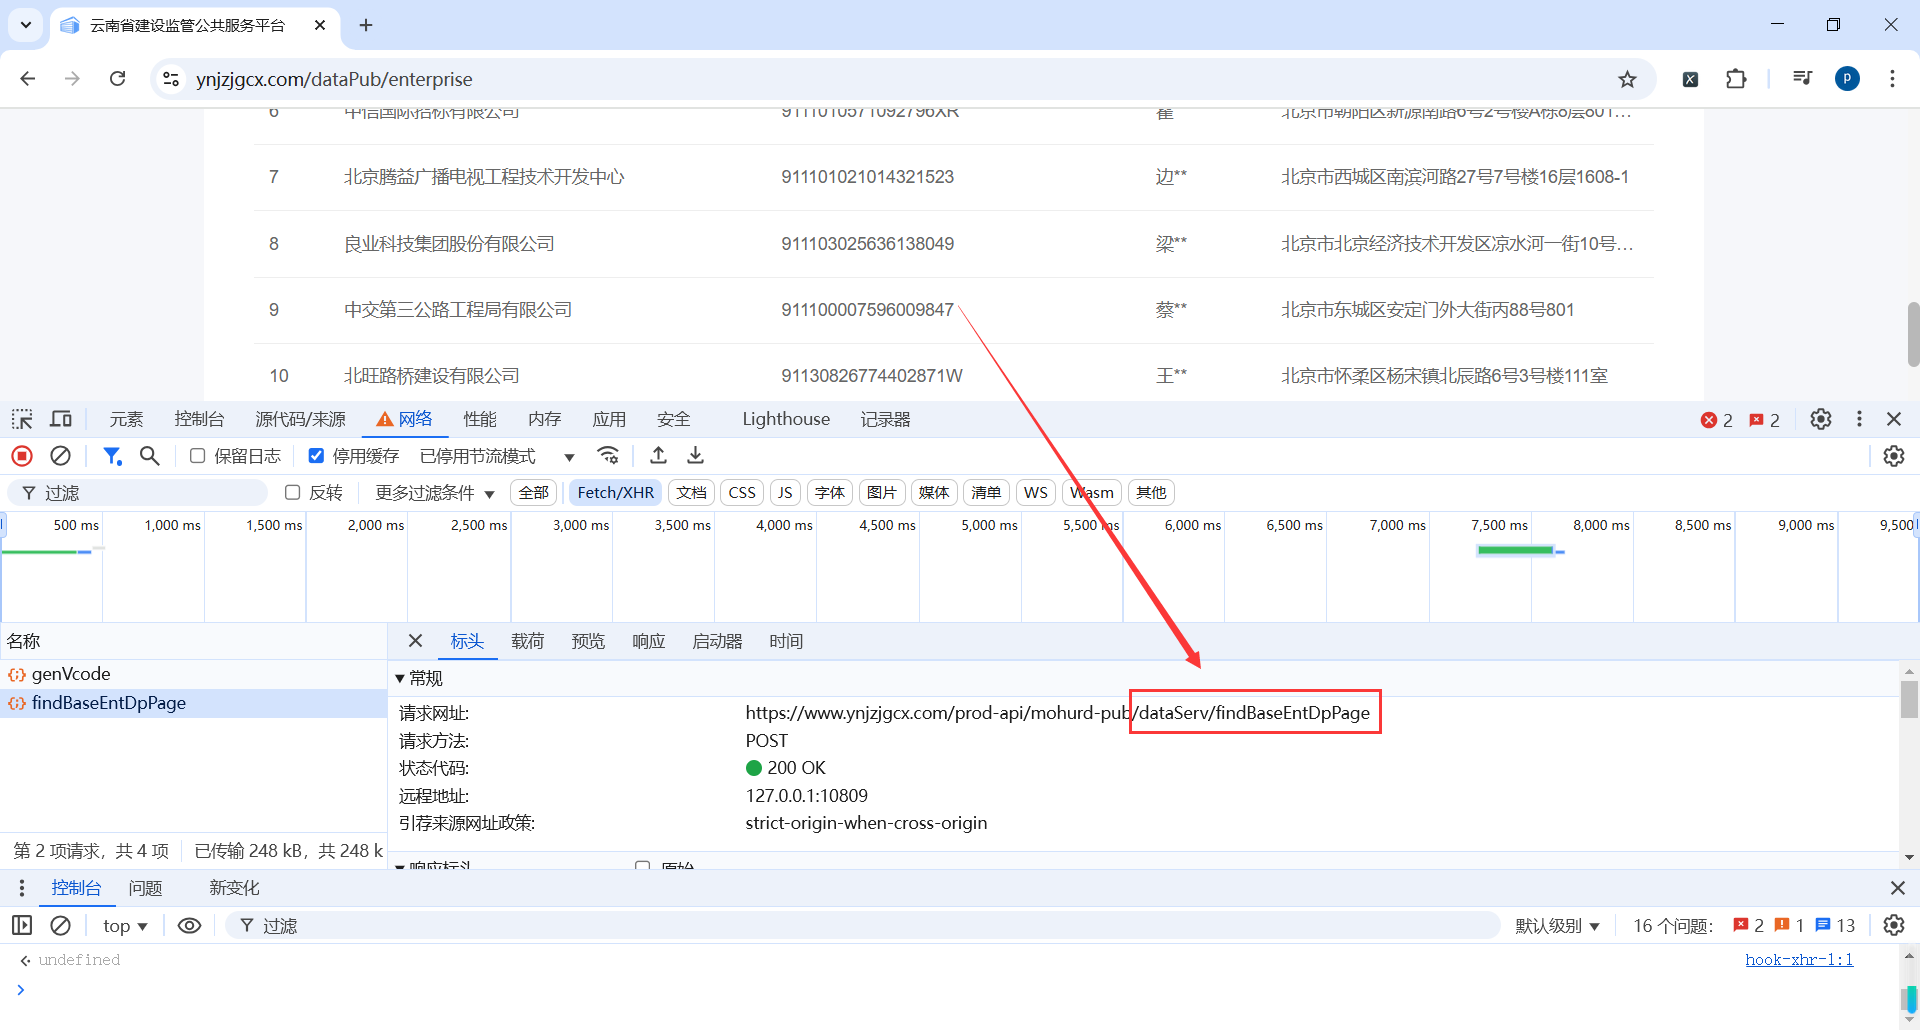Filter requests by CSS type

pos(742,492)
